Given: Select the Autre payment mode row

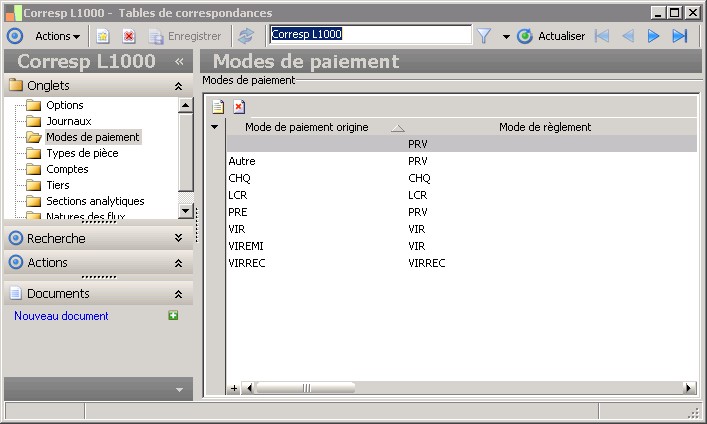Looking at the screenshot, I should pyautogui.click(x=462, y=161).
